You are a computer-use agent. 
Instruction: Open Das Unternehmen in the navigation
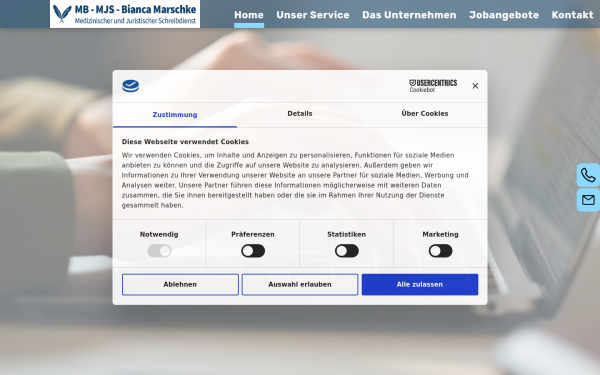click(409, 15)
